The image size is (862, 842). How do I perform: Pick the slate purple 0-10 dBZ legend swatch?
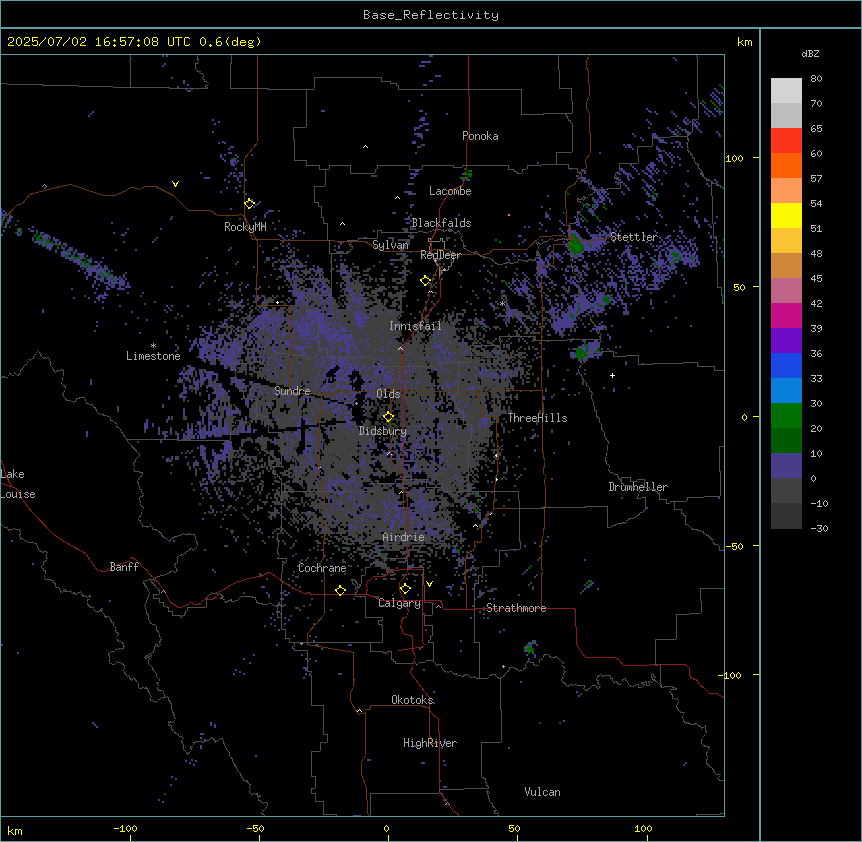pos(786,466)
